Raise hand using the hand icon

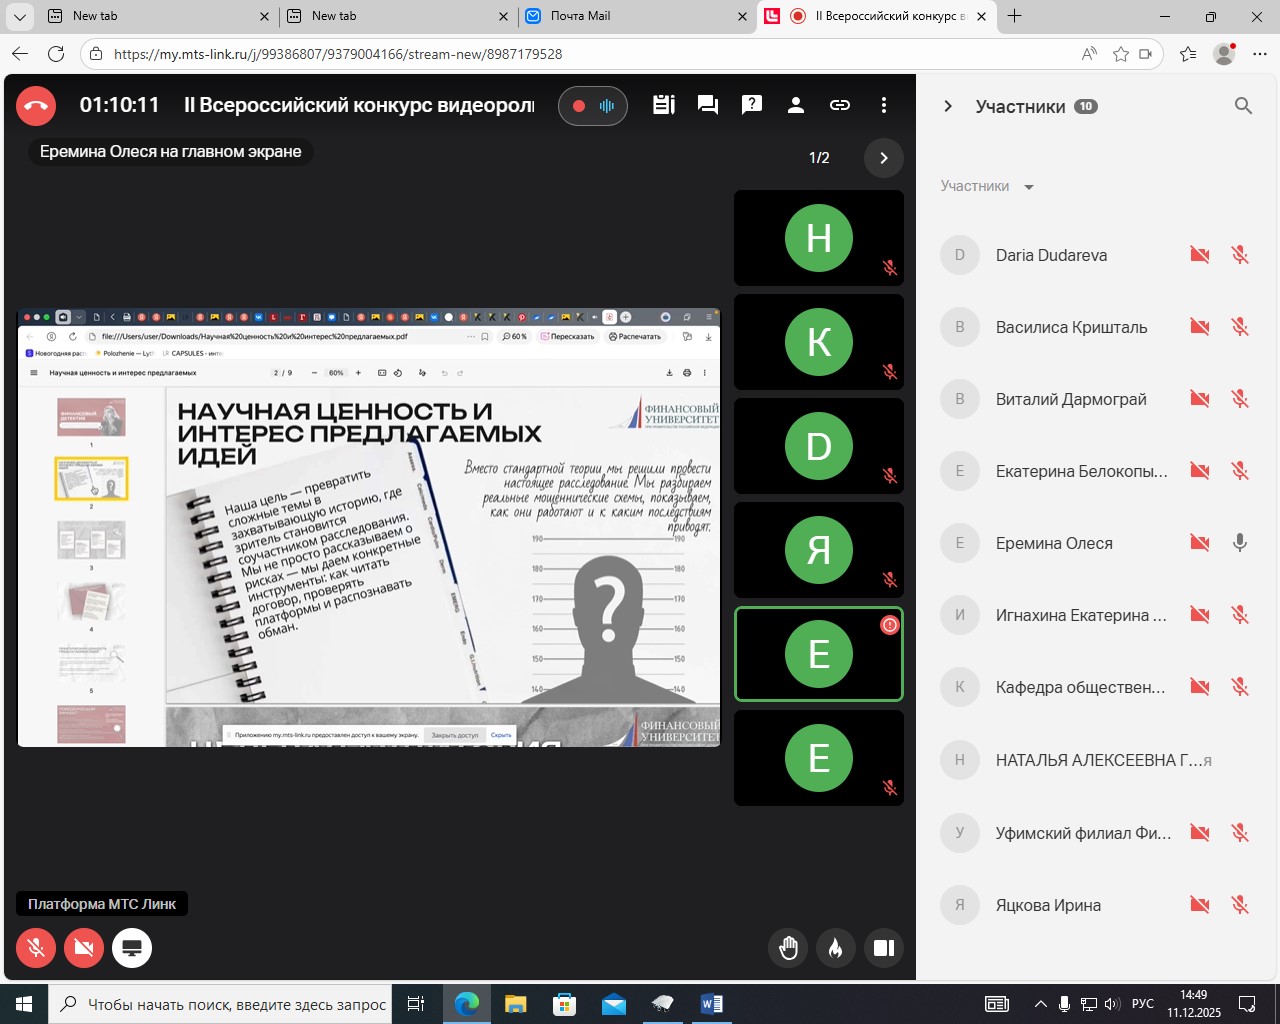tap(788, 948)
